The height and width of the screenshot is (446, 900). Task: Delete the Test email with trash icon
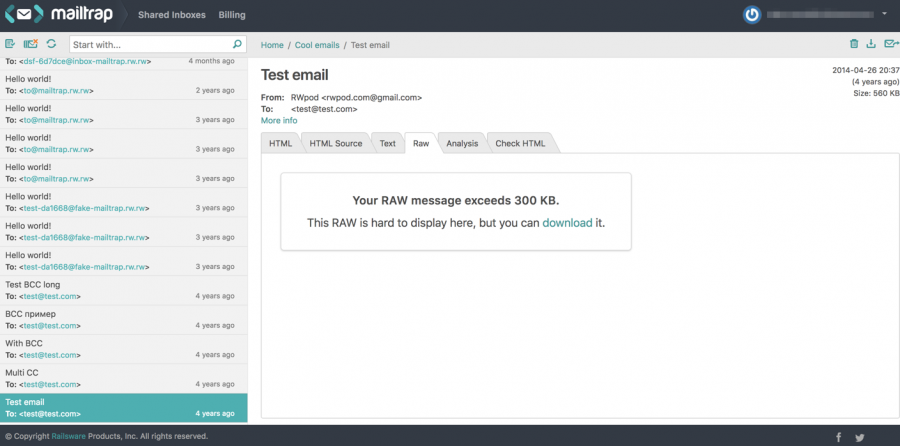click(854, 44)
